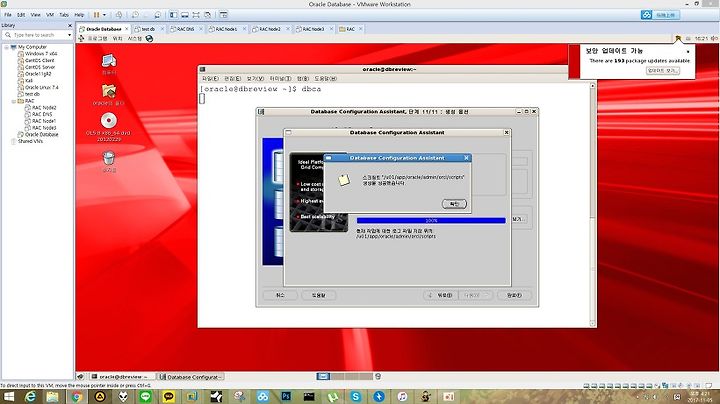Click the Pause VM toolbar icon
The image size is (720, 404).
coord(96,15)
